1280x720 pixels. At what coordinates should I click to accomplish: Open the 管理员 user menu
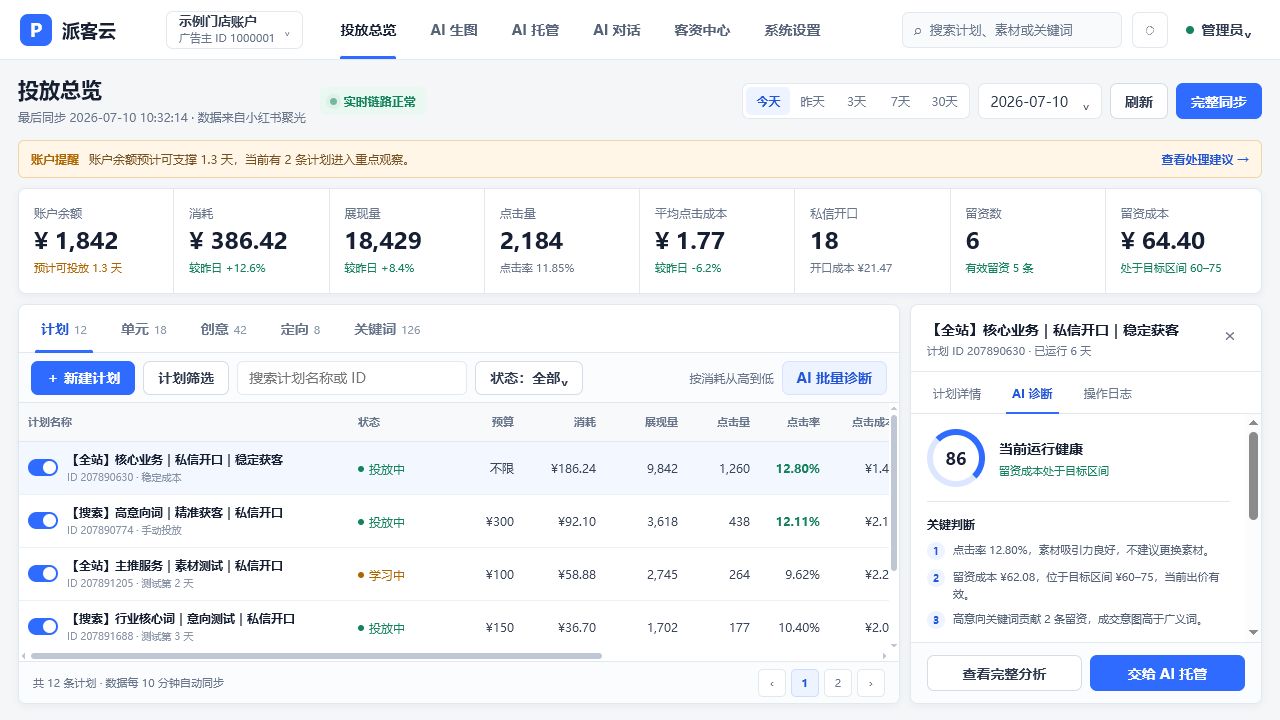coord(1218,30)
